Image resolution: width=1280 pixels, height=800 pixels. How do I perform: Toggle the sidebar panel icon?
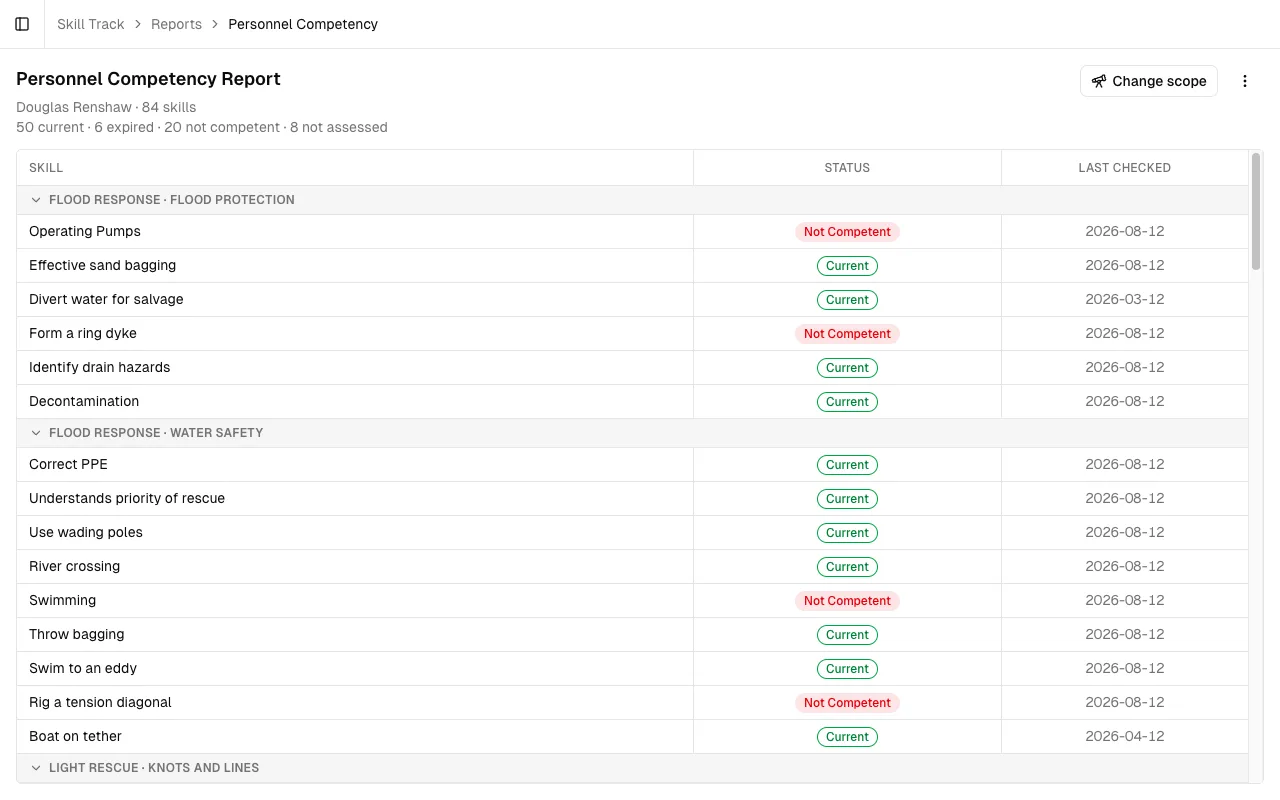(22, 24)
